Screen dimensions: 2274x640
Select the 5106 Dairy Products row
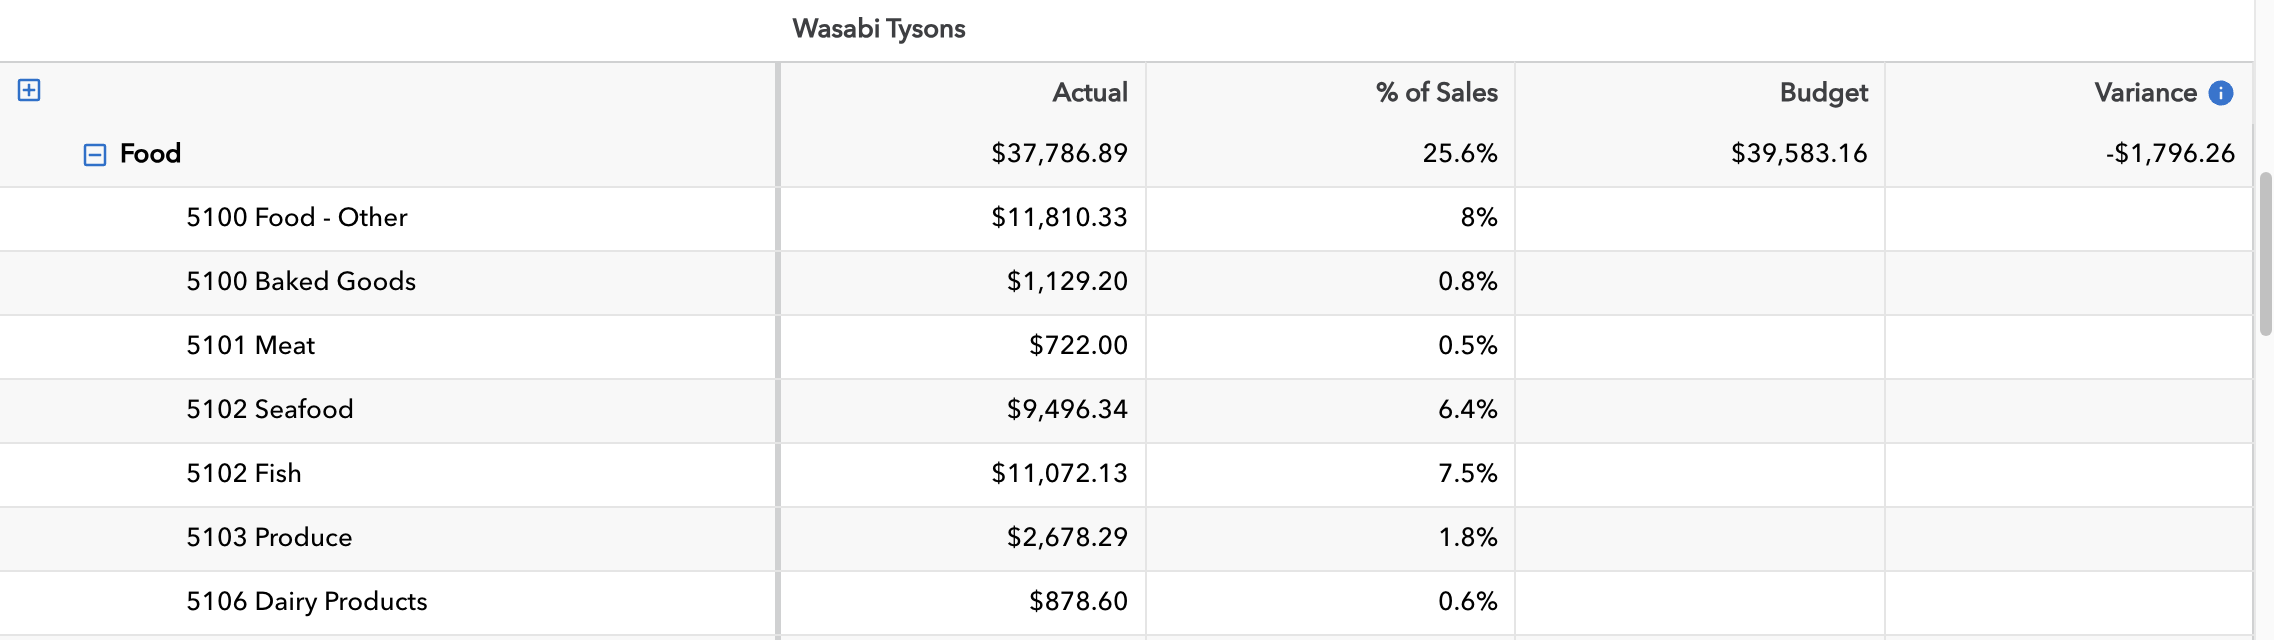[307, 602]
